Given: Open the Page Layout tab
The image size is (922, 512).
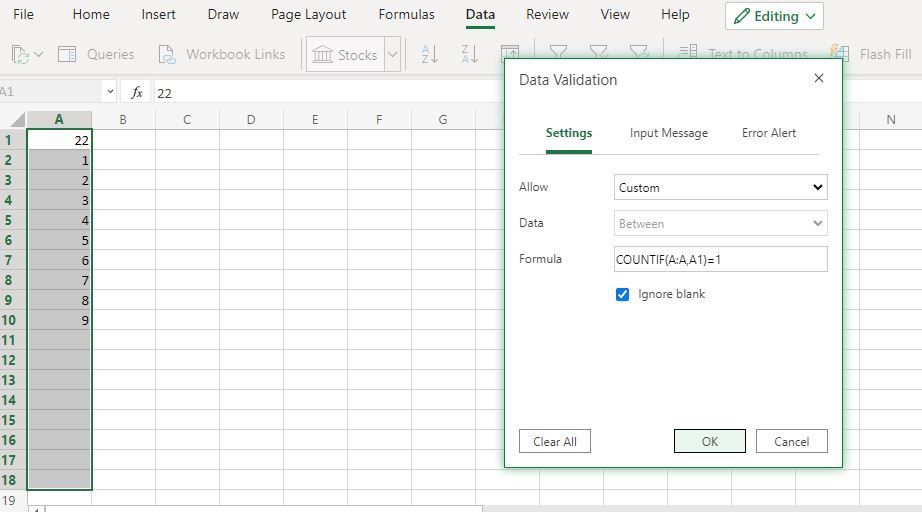Looking at the screenshot, I should tap(309, 15).
